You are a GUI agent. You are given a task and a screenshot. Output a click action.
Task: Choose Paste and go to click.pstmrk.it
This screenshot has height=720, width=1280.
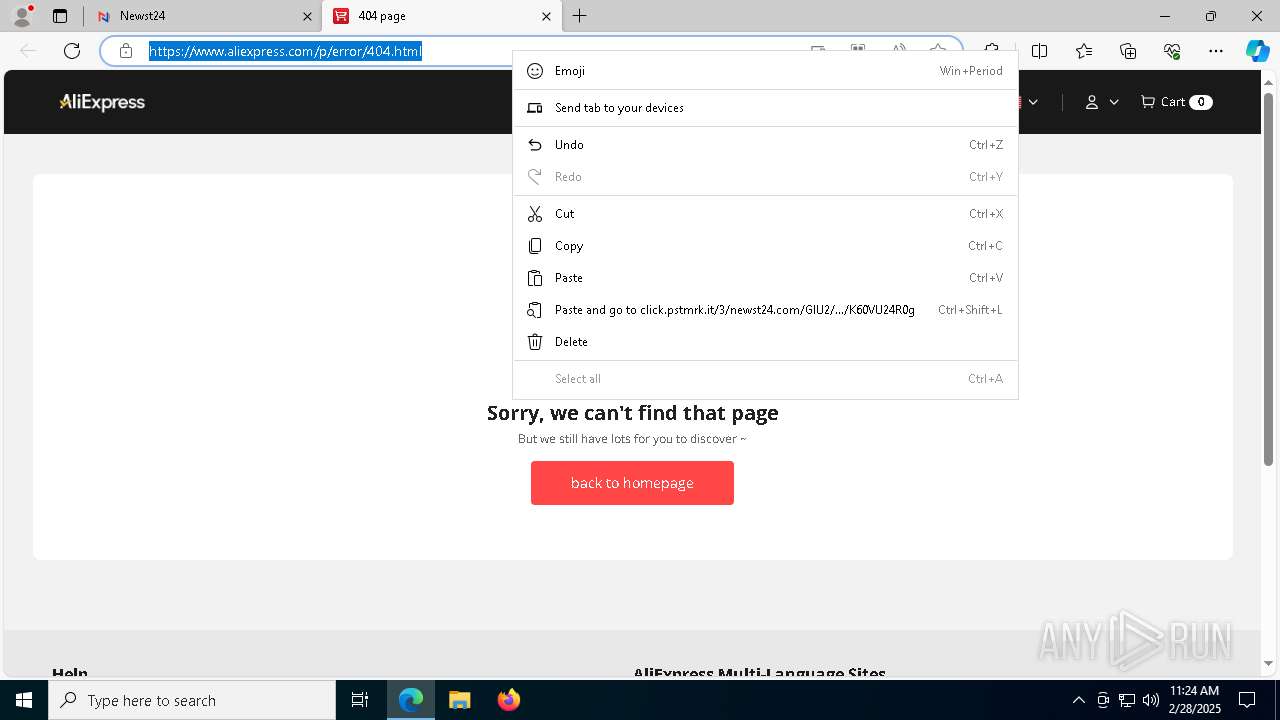click(765, 310)
